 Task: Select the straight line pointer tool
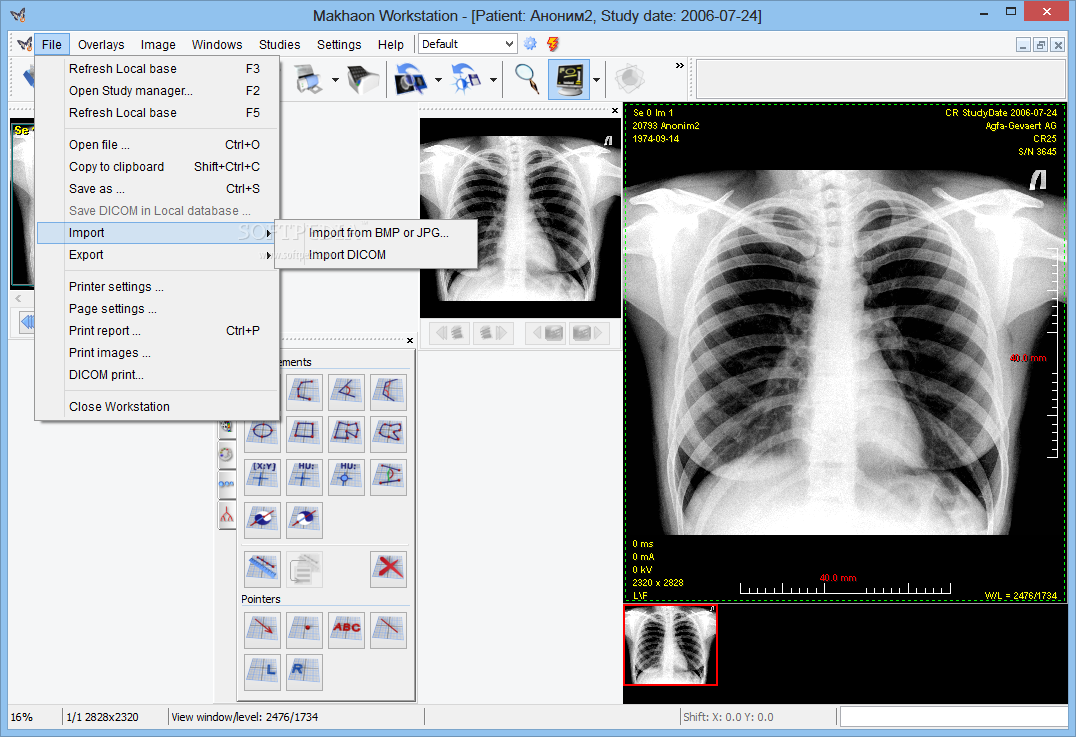(x=388, y=630)
